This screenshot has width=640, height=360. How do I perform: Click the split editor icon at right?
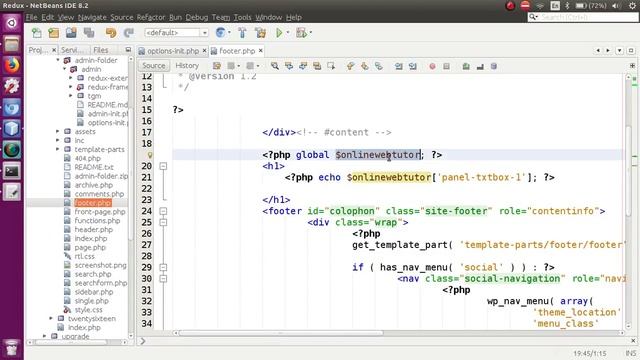pos(632,65)
